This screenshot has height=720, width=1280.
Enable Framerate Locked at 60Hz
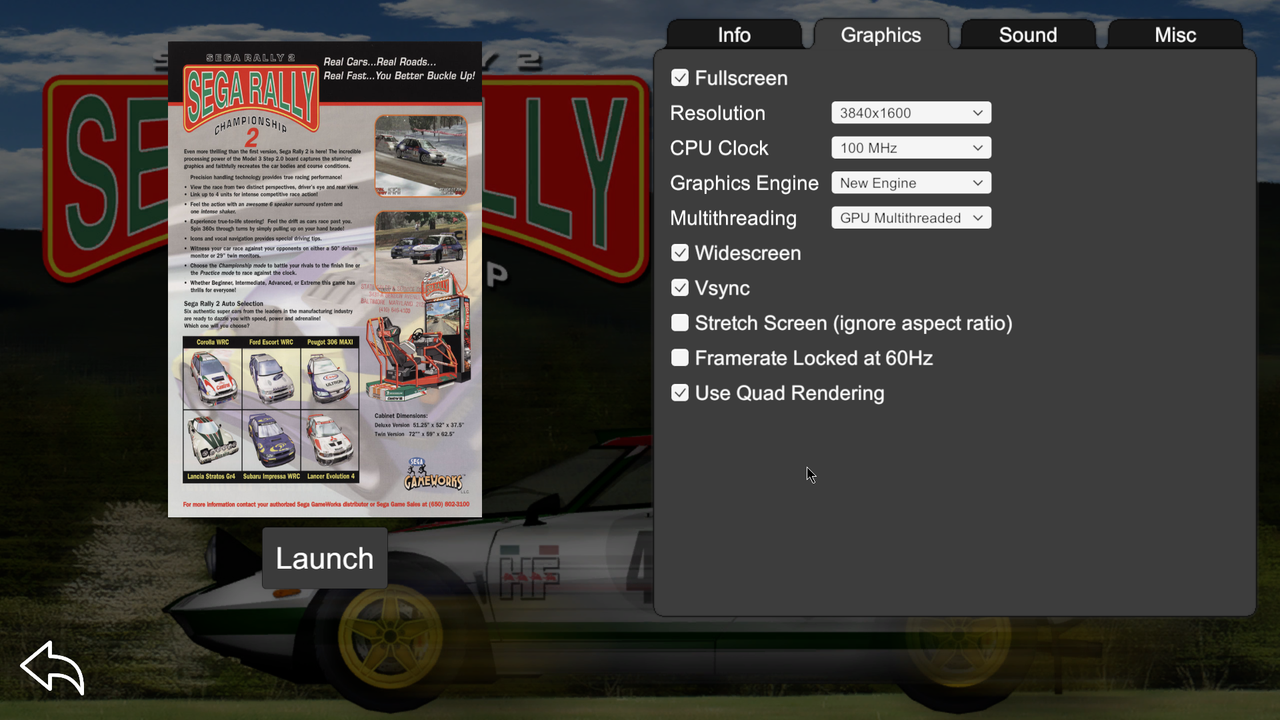[x=680, y=358]
